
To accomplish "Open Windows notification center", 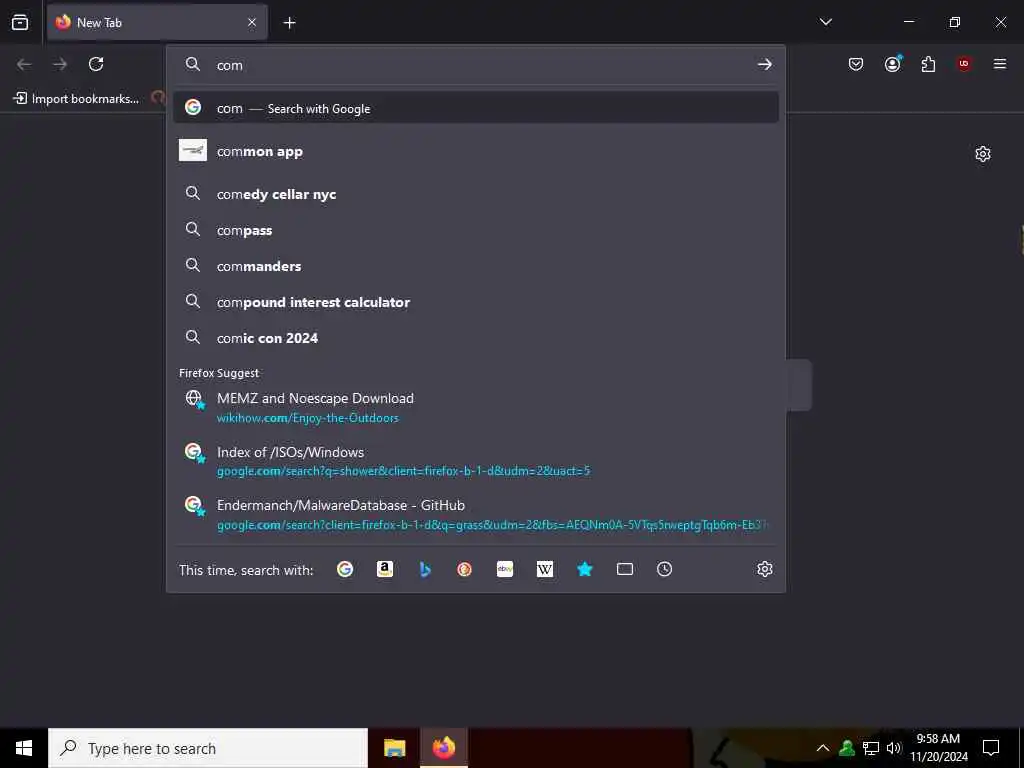I will click(x=991, y=748).
